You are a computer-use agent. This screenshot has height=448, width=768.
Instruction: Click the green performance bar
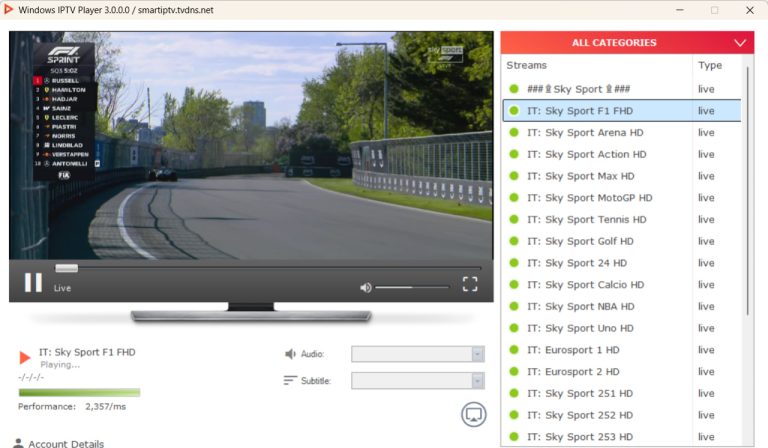pyautogui.click(x=79, y=392)
